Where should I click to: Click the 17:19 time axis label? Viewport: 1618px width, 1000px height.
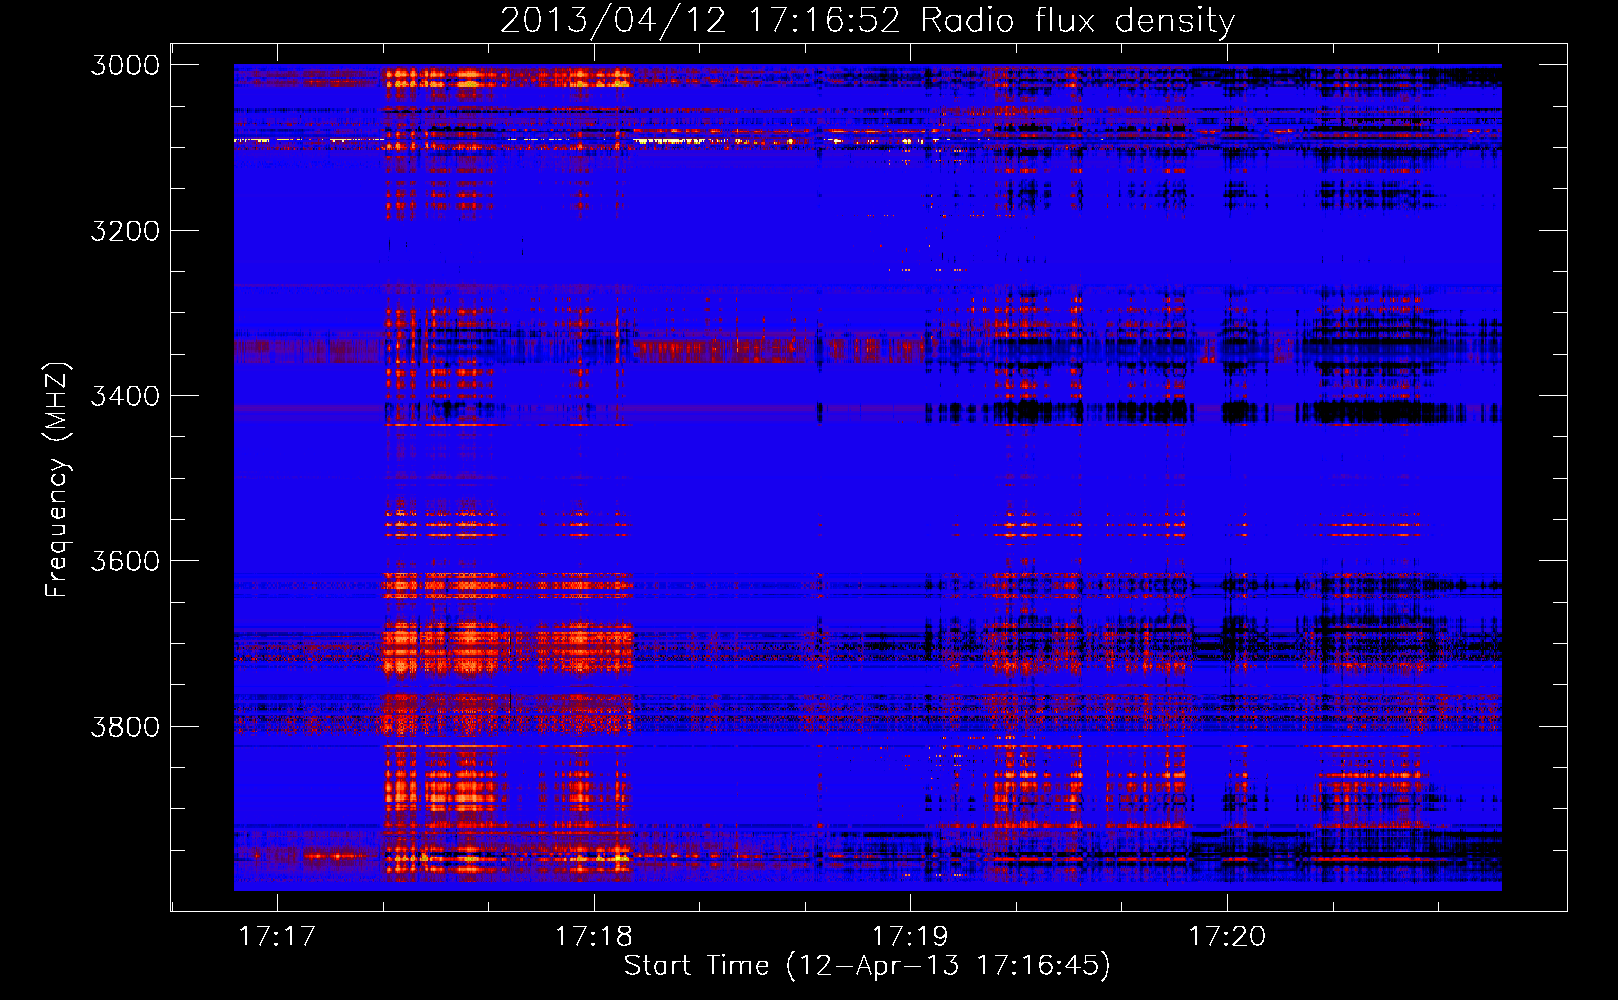(x=910, y=937)
